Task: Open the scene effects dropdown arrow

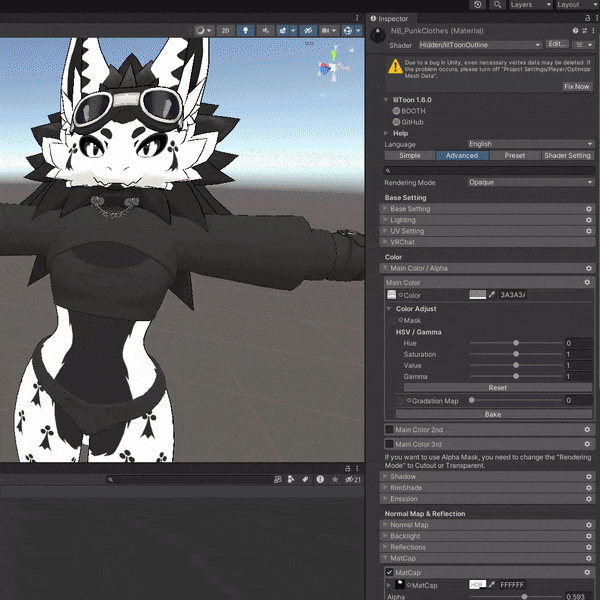Action: point(293,31)
